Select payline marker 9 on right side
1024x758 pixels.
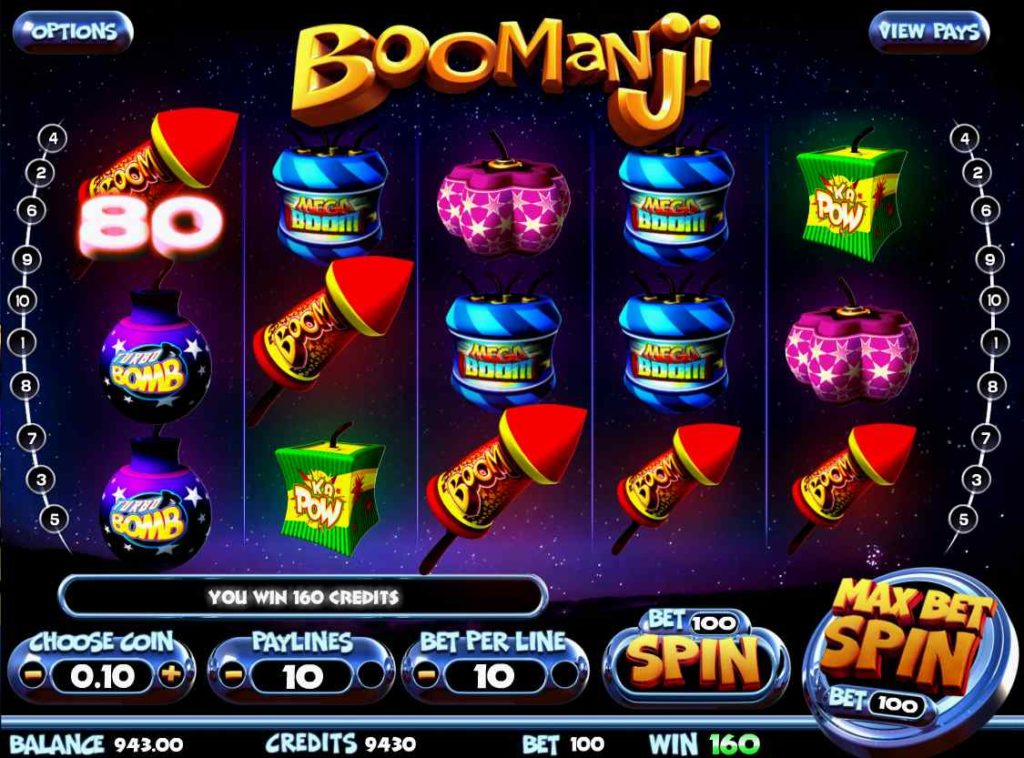pyautogui.click(x=989, y=259)
